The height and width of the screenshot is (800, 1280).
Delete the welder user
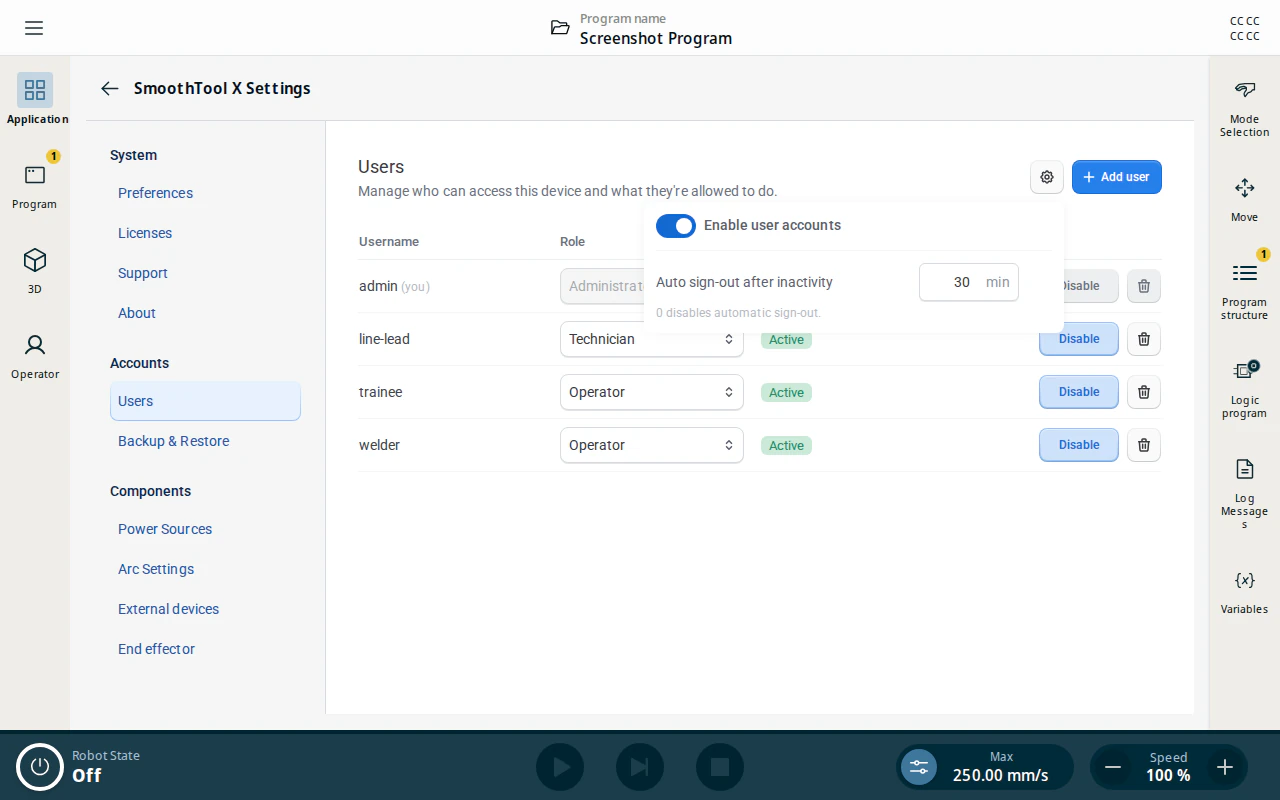point(1144,445)
